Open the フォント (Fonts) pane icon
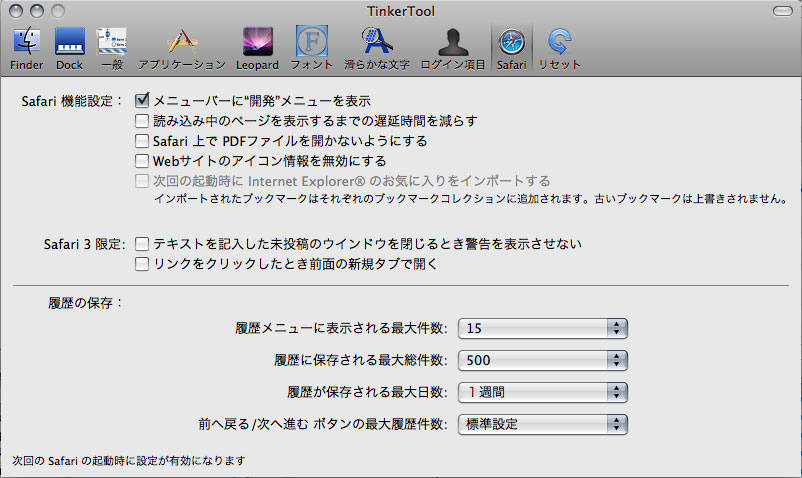The height and width of the screenshot is (478, 802). 312,41
